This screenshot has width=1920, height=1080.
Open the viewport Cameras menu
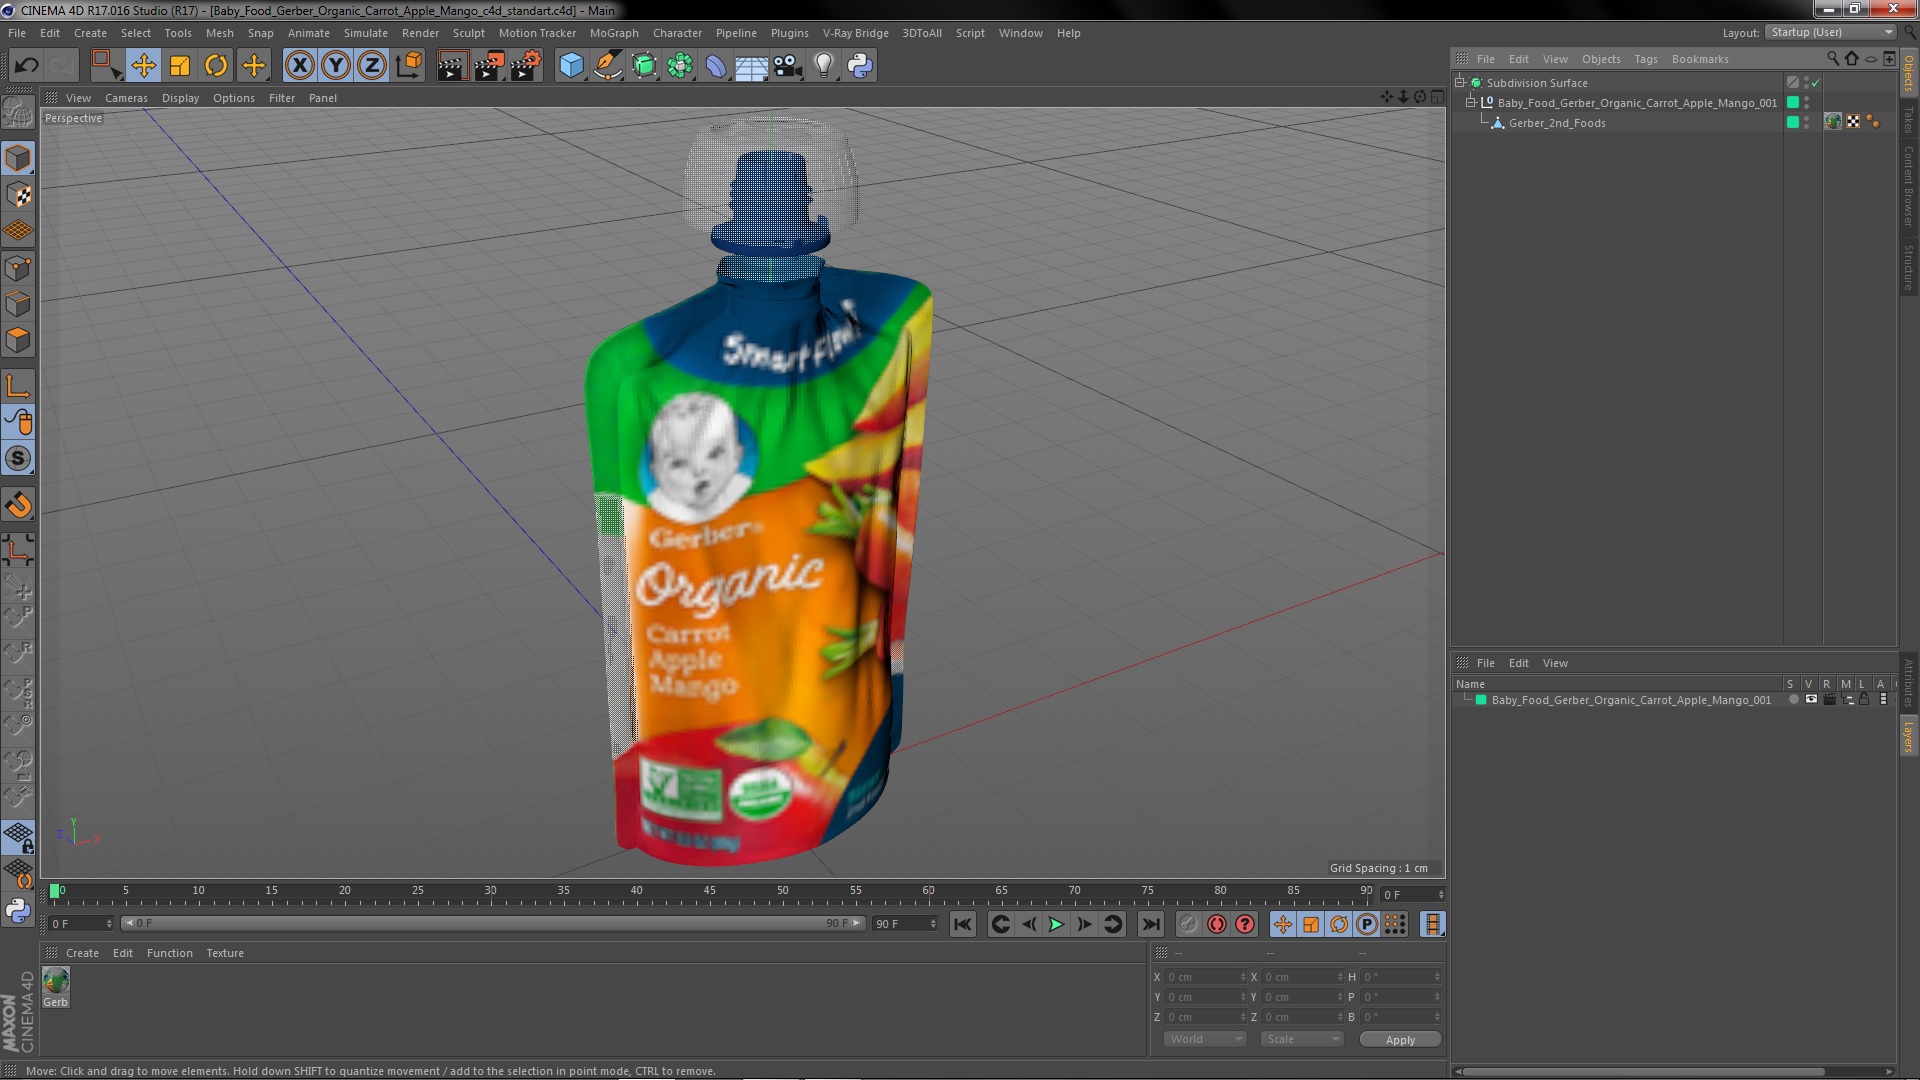coord(126,98)
